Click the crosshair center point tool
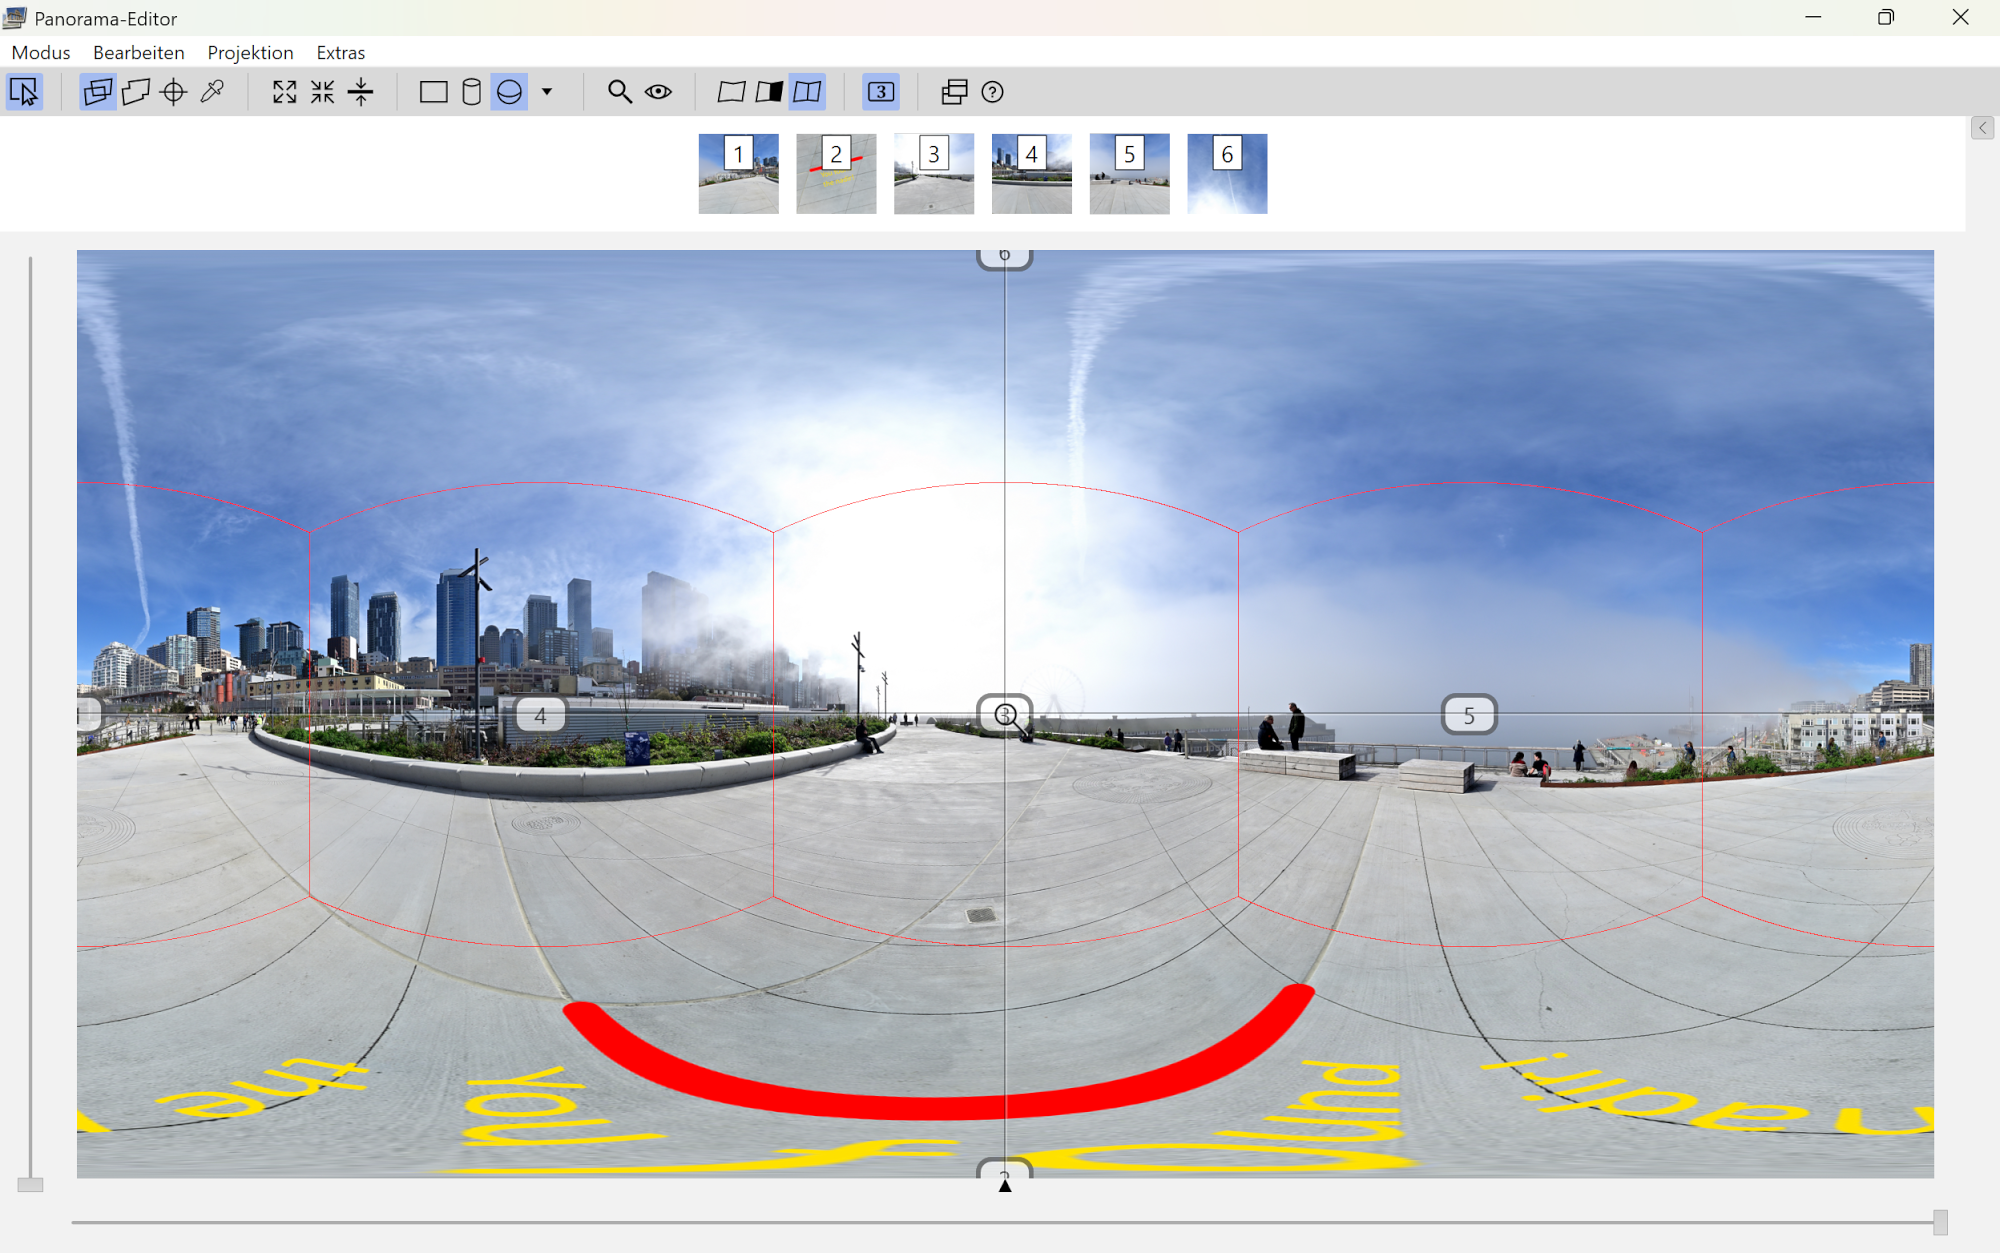 [174, 92]
